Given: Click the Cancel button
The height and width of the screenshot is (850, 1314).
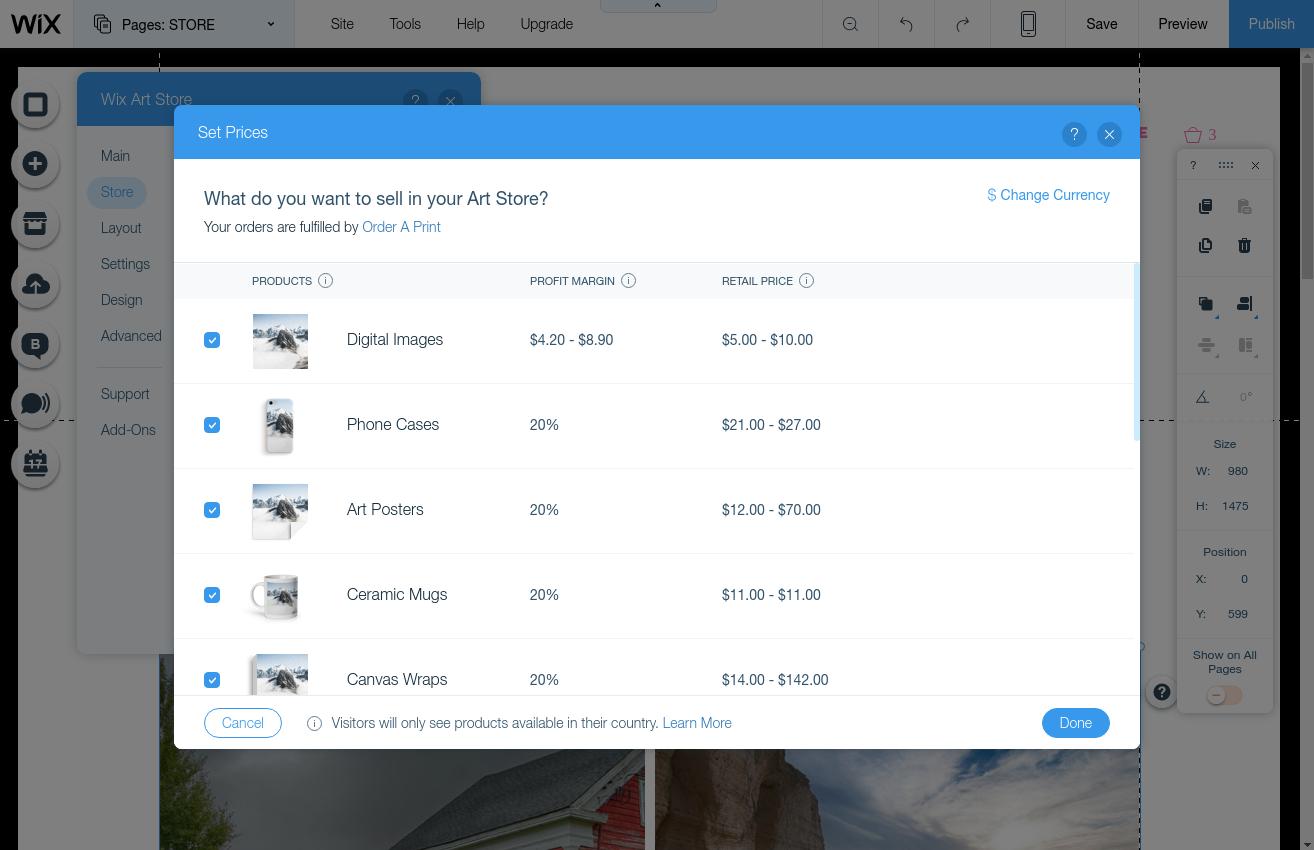Looking at the screenshot, I should (242, 723).
